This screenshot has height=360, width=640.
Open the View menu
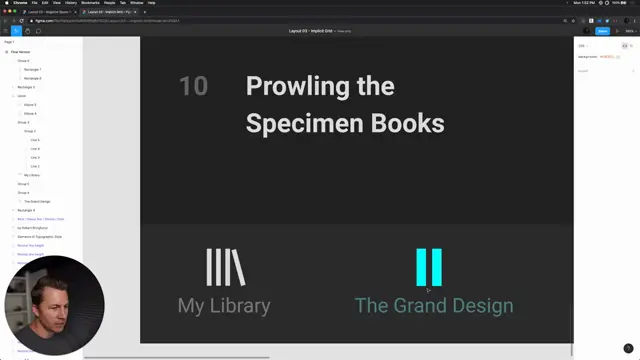coord(57,3)
